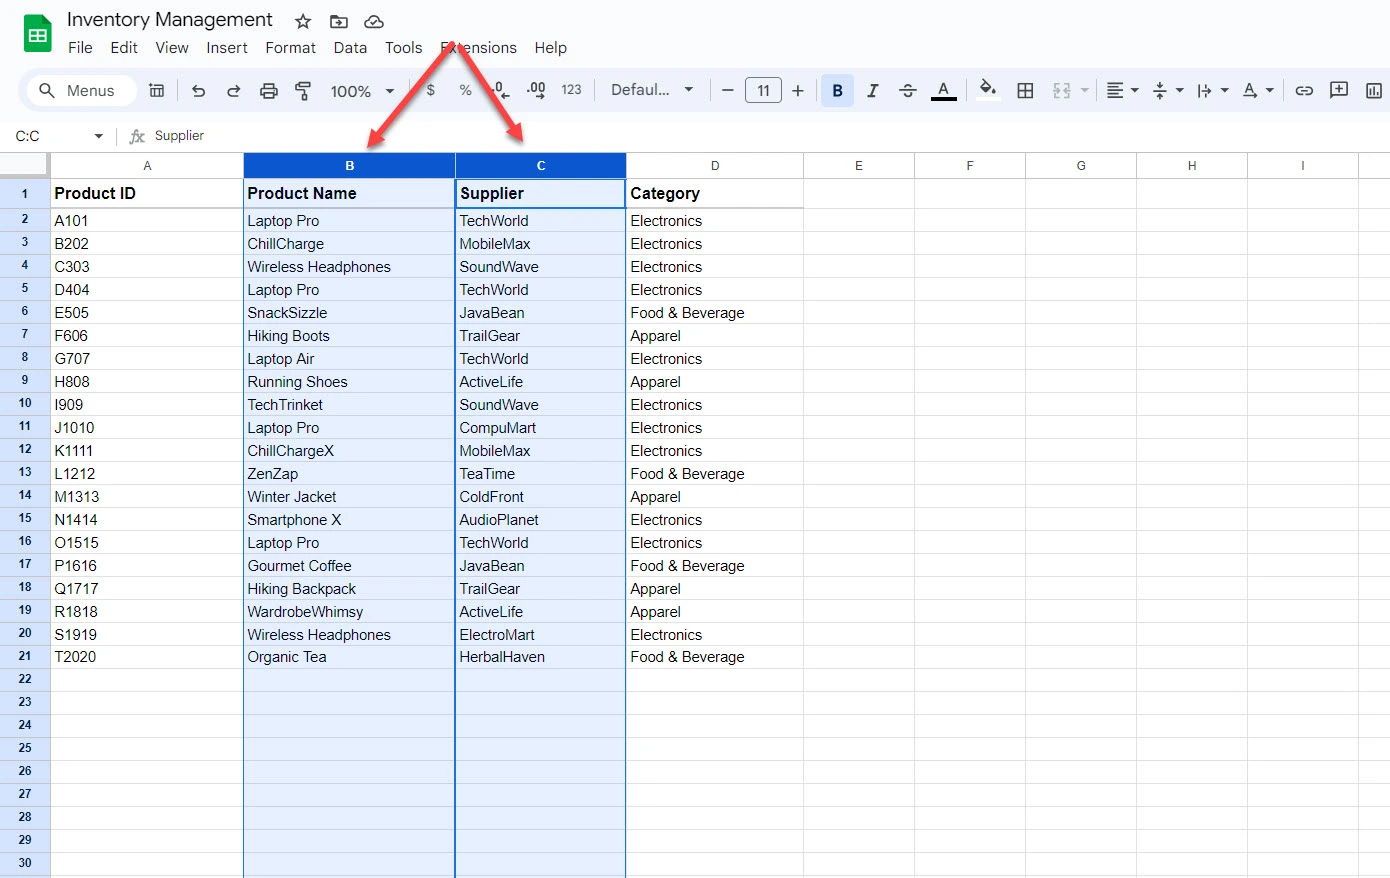The height and width of the screenshot is (878, 1390).
Task: Click the insert link icon
Action: pos(1304,91)
